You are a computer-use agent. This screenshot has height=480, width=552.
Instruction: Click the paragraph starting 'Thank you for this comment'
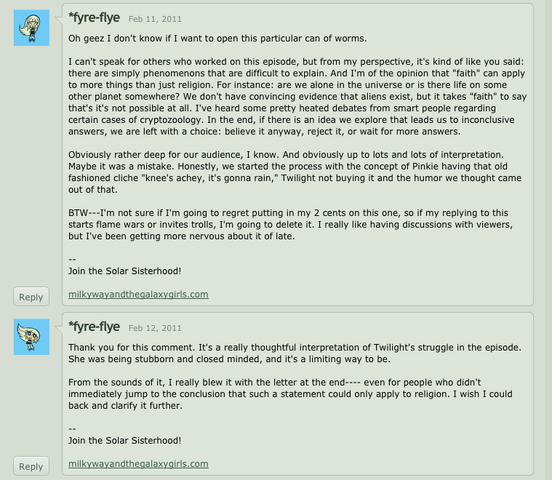(295, 353)
